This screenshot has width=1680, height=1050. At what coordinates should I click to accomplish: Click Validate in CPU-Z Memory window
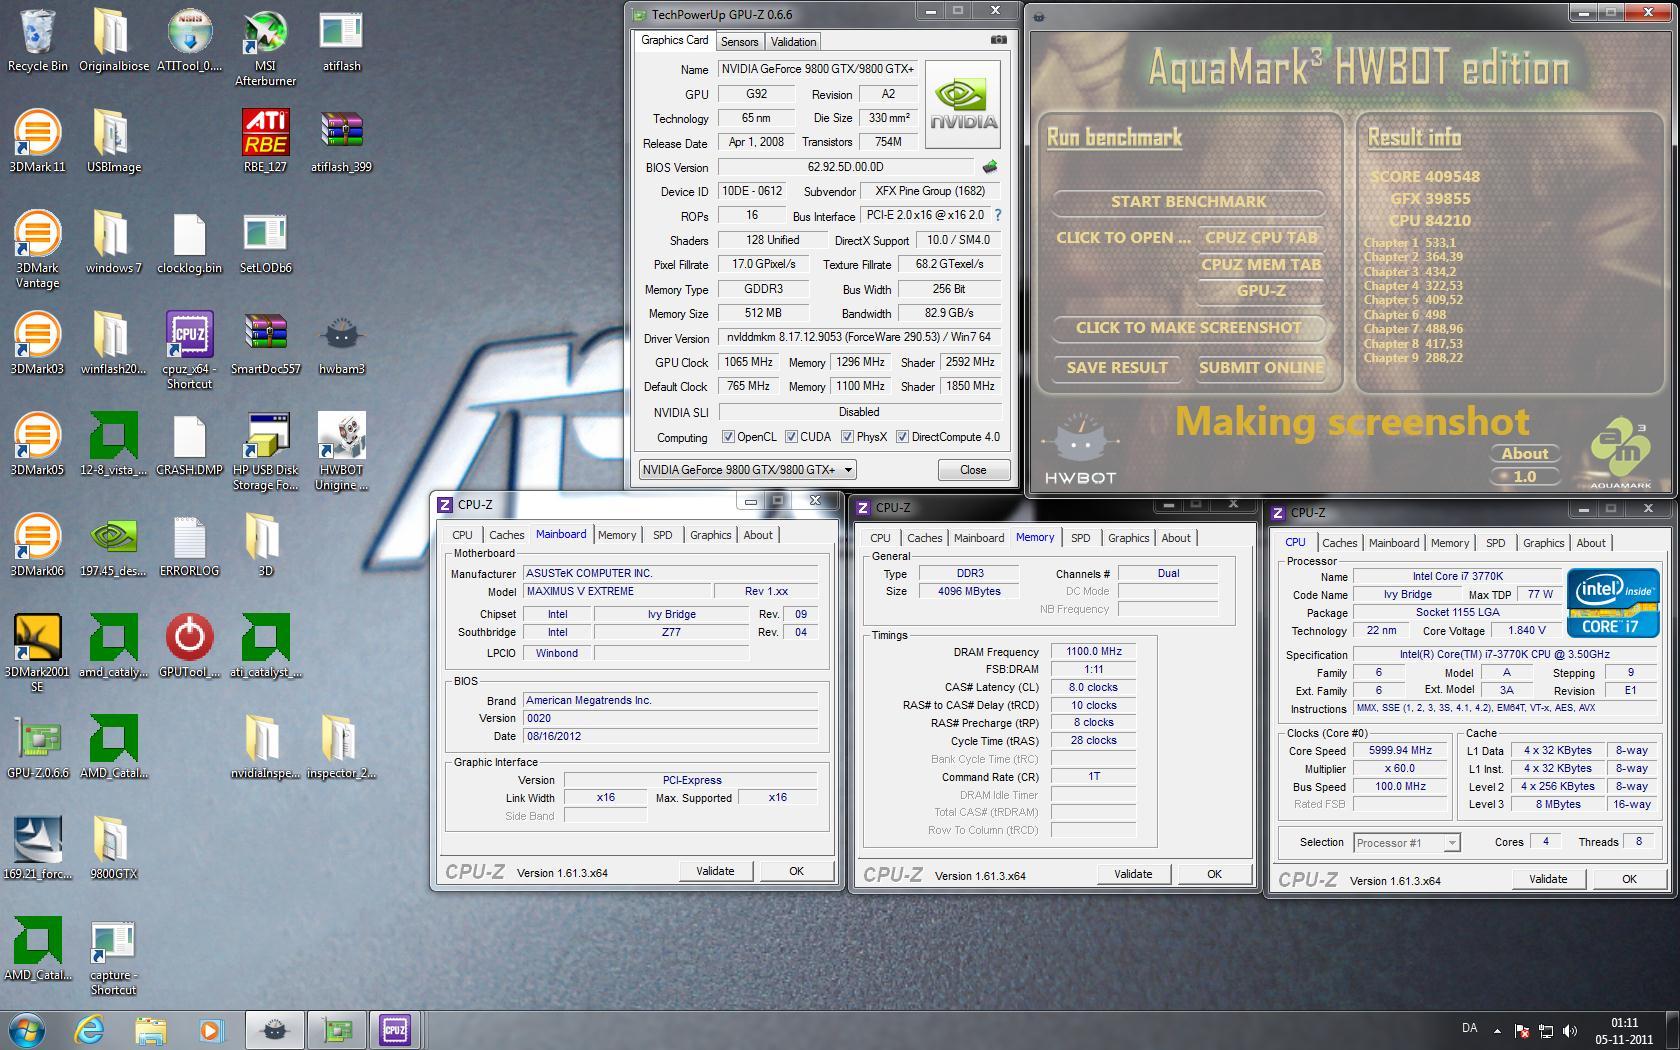(x=1133, y=874)
